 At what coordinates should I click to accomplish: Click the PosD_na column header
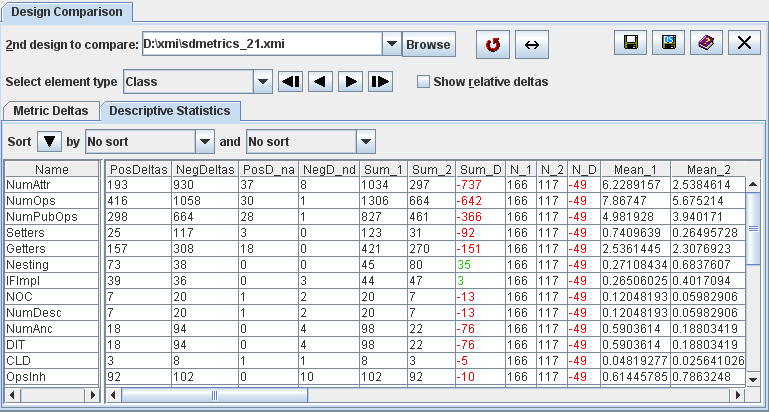click(x=268, y=169)
